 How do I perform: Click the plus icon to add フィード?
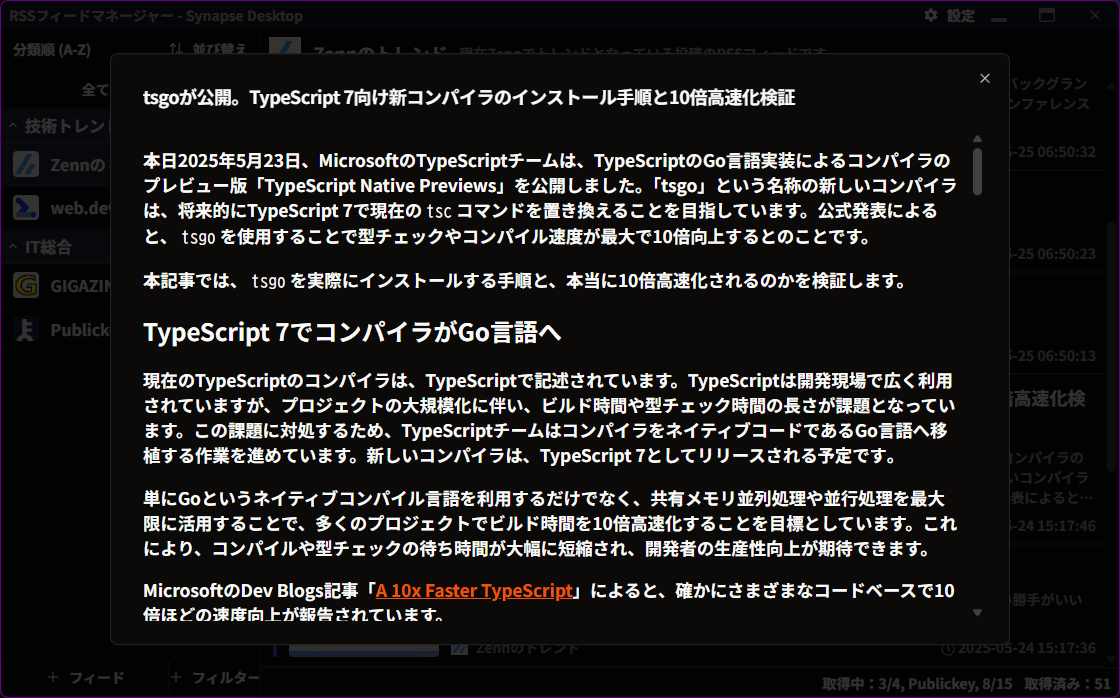[x=52, y=677]
